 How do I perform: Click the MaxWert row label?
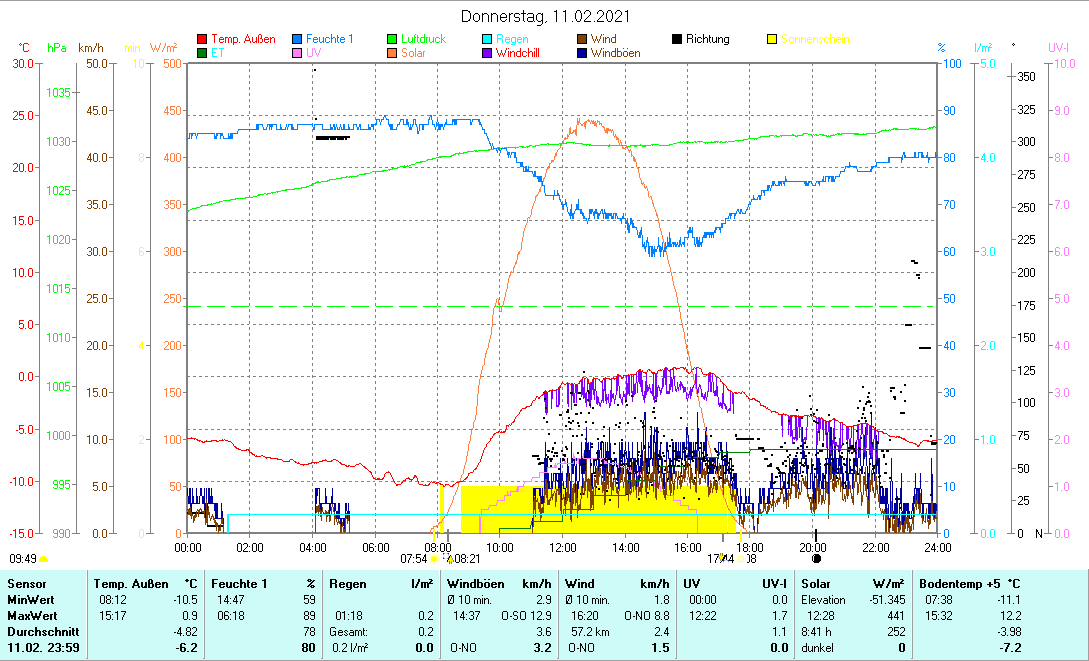click(x=31, y=616)
